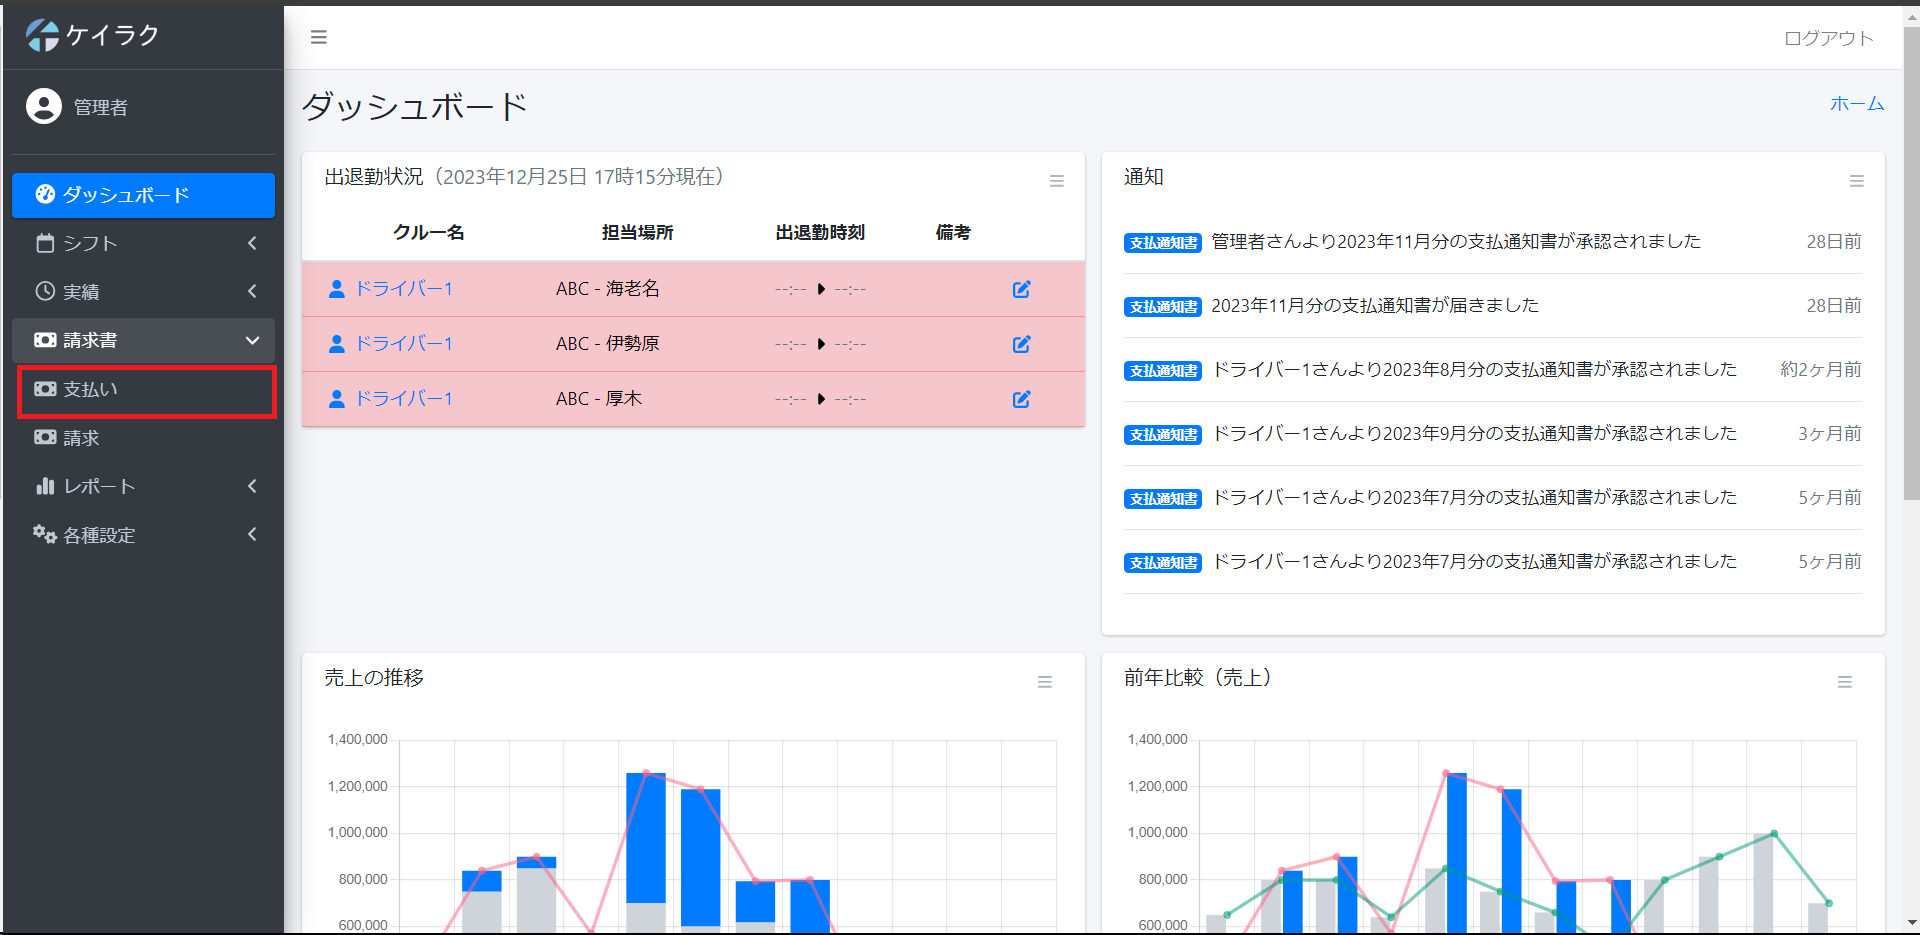Image resolution: width=1920 pixels, height=935 pixels.
Task: Open the 売上の推移 card menu icon
Action: 1045,682
